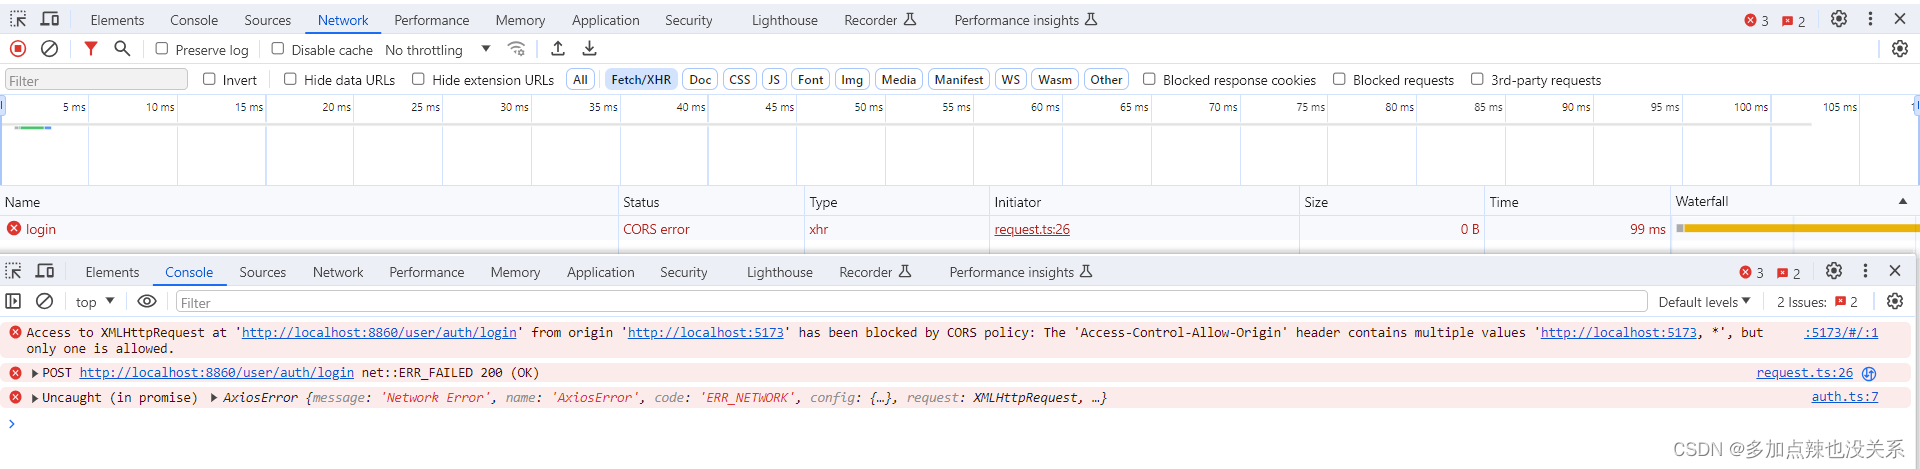Filter by WS request type
Viewport: 1920px width, 469px height.
(1011, 79)
